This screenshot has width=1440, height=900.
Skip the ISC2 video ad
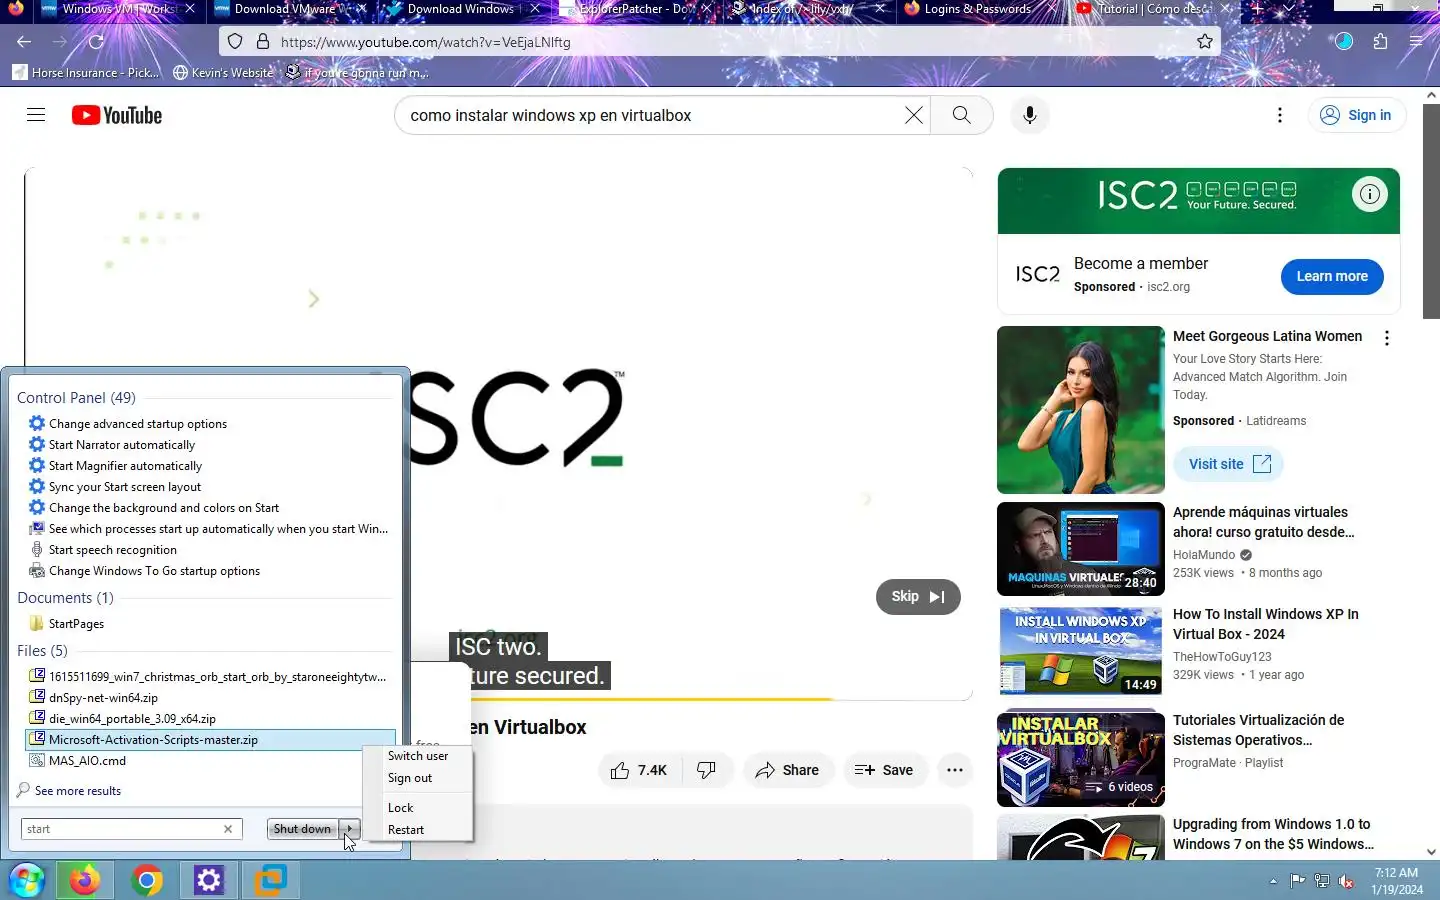pos(918,597)
